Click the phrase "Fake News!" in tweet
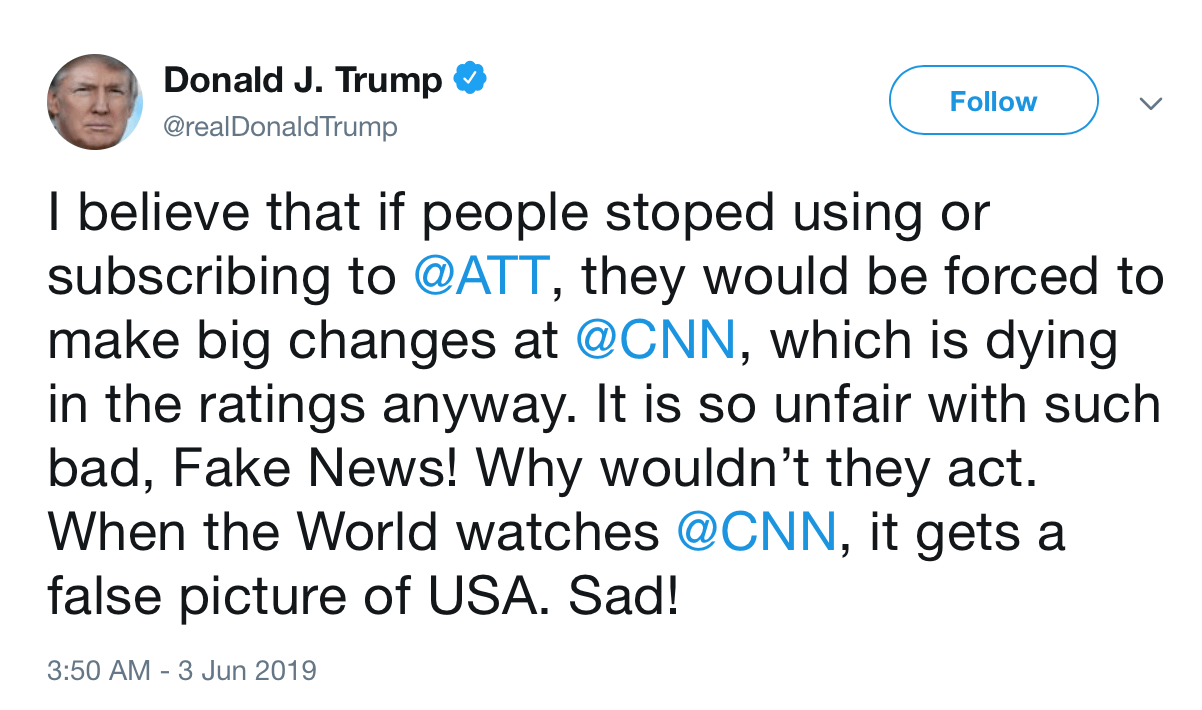 click(312, 469)
